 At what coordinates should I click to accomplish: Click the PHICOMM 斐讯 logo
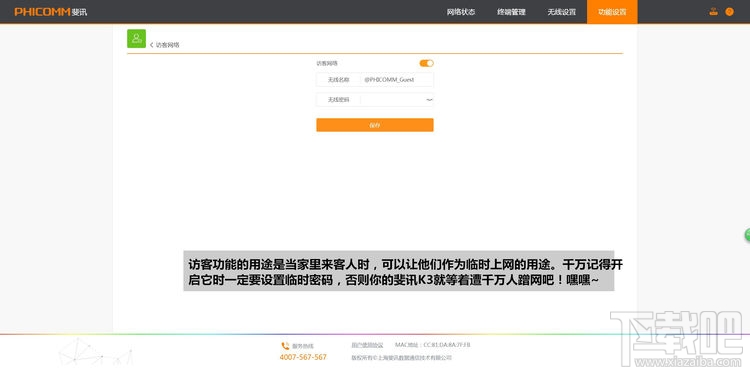[51, 11]
